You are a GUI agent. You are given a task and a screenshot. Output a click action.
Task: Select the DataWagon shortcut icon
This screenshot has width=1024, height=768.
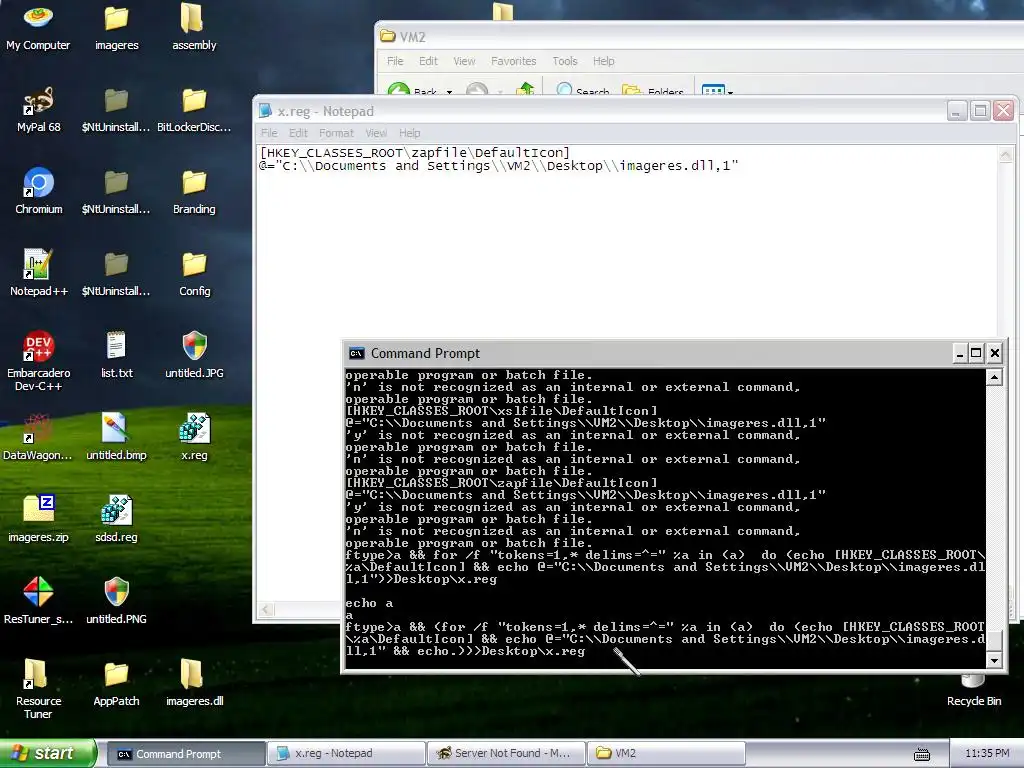click(x=38, y=436)
